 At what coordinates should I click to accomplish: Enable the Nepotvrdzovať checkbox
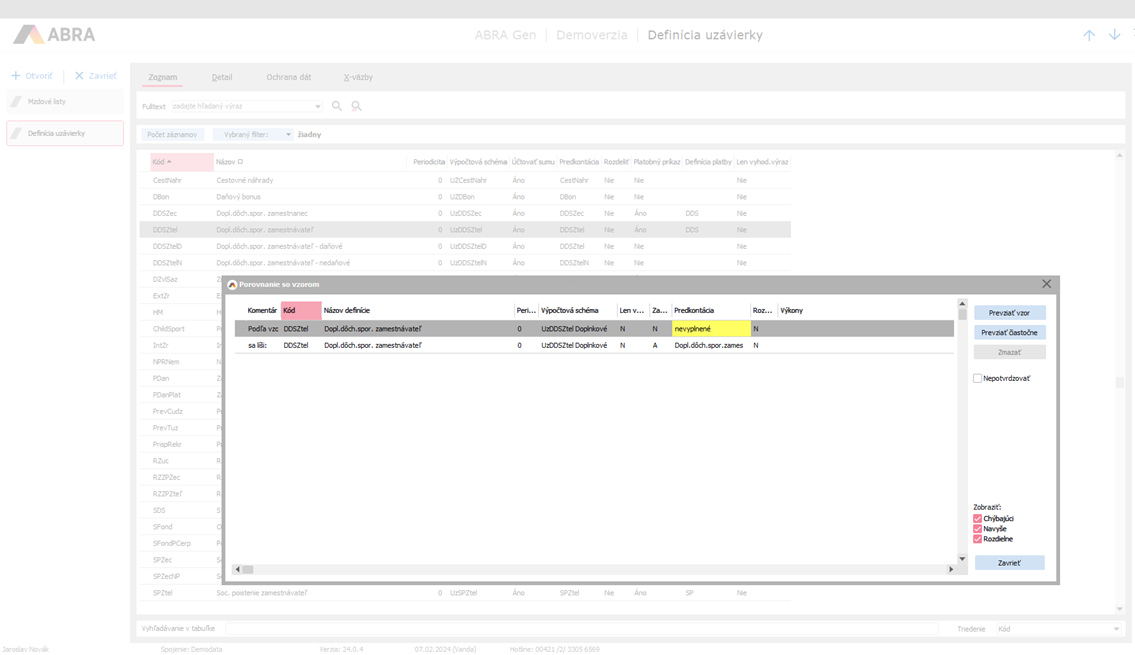[978, 379]
